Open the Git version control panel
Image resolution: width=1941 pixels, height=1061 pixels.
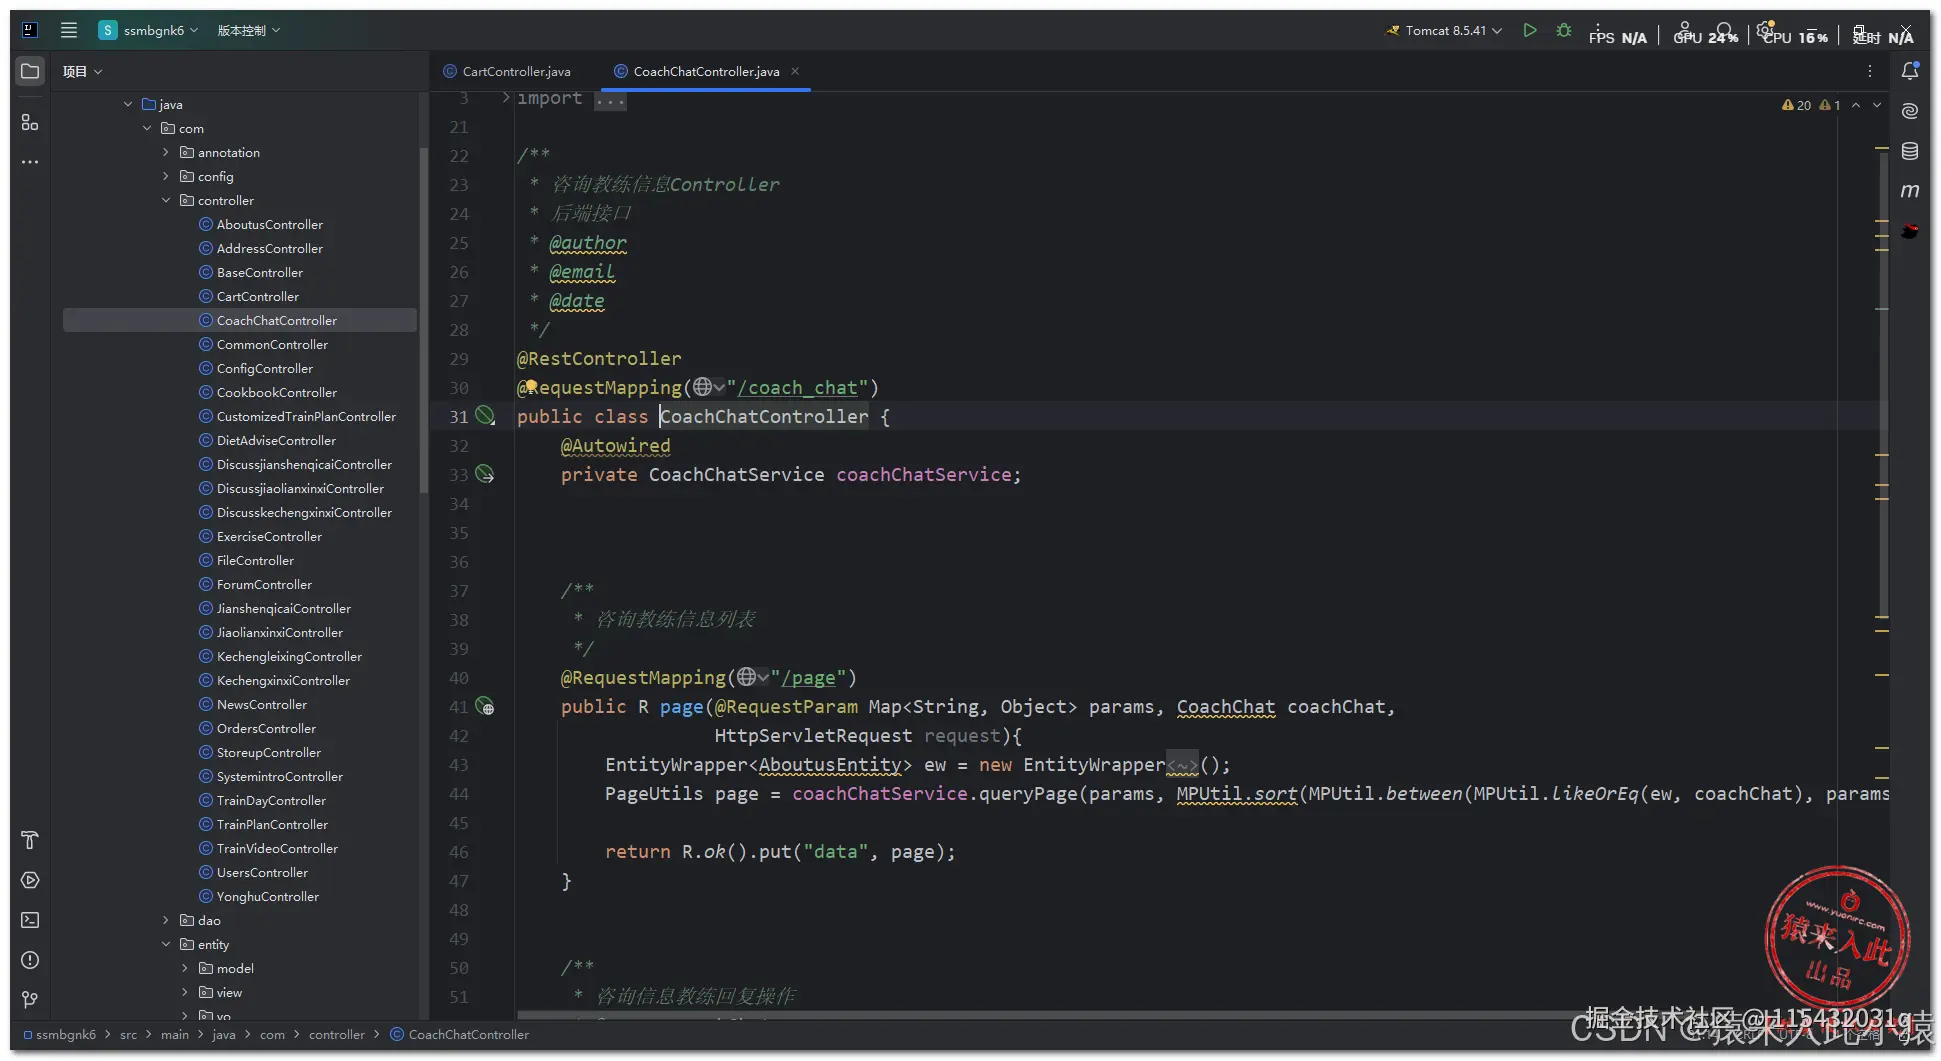point(30,1000)
